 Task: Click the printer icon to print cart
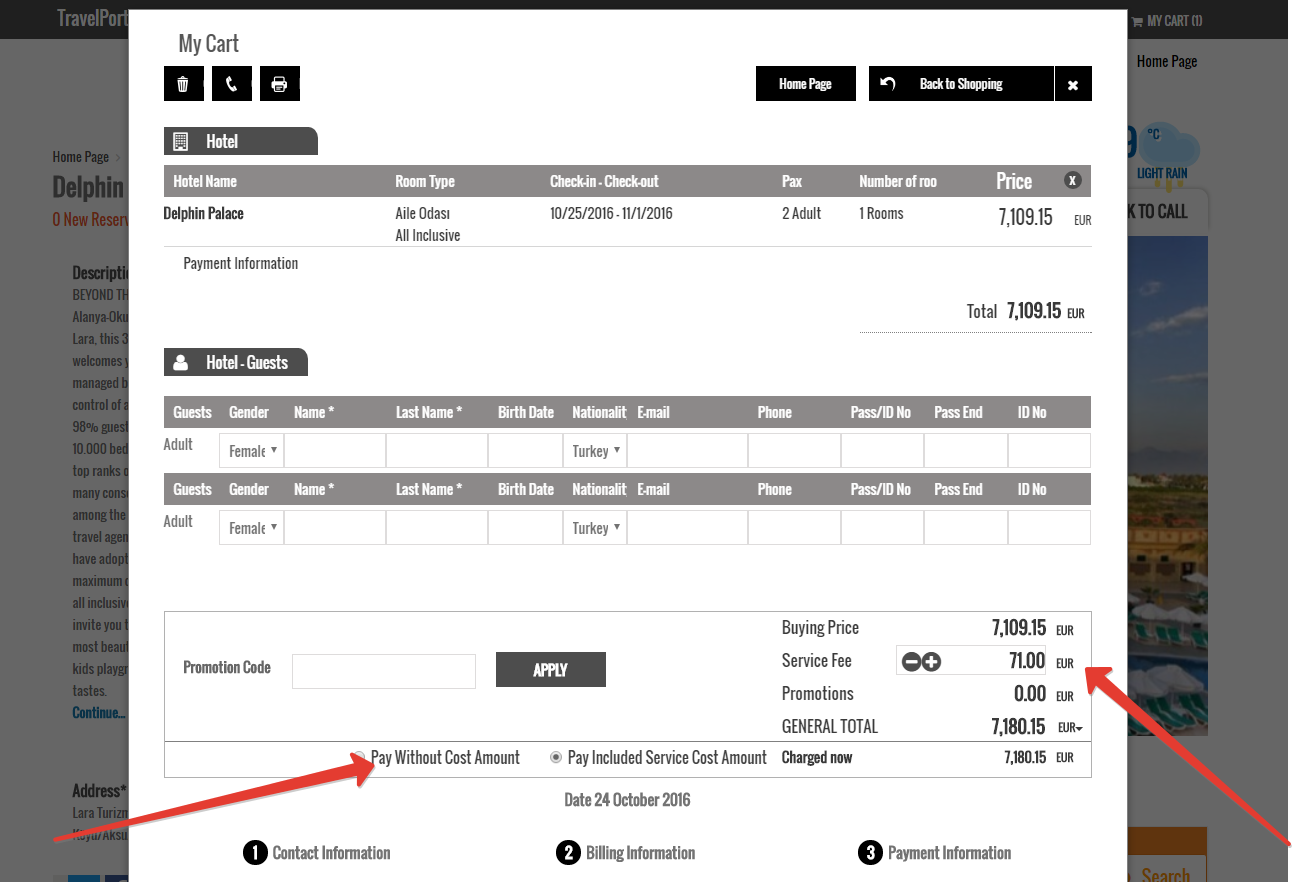[279, 84]
